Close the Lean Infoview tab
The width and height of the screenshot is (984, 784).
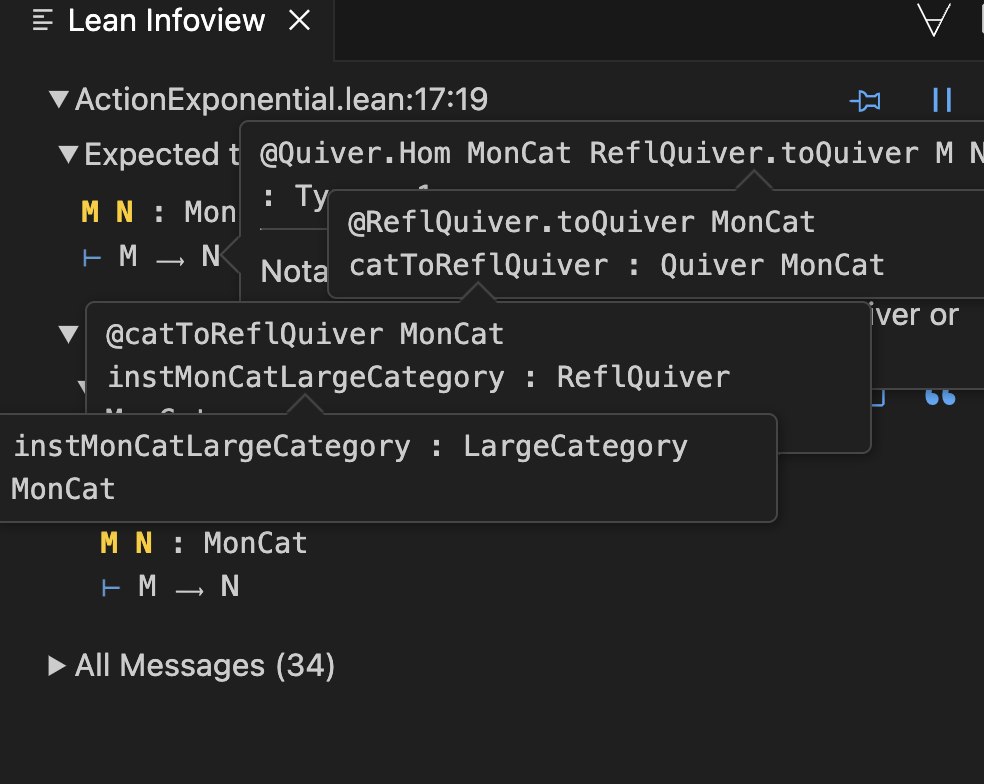(299, 20)
